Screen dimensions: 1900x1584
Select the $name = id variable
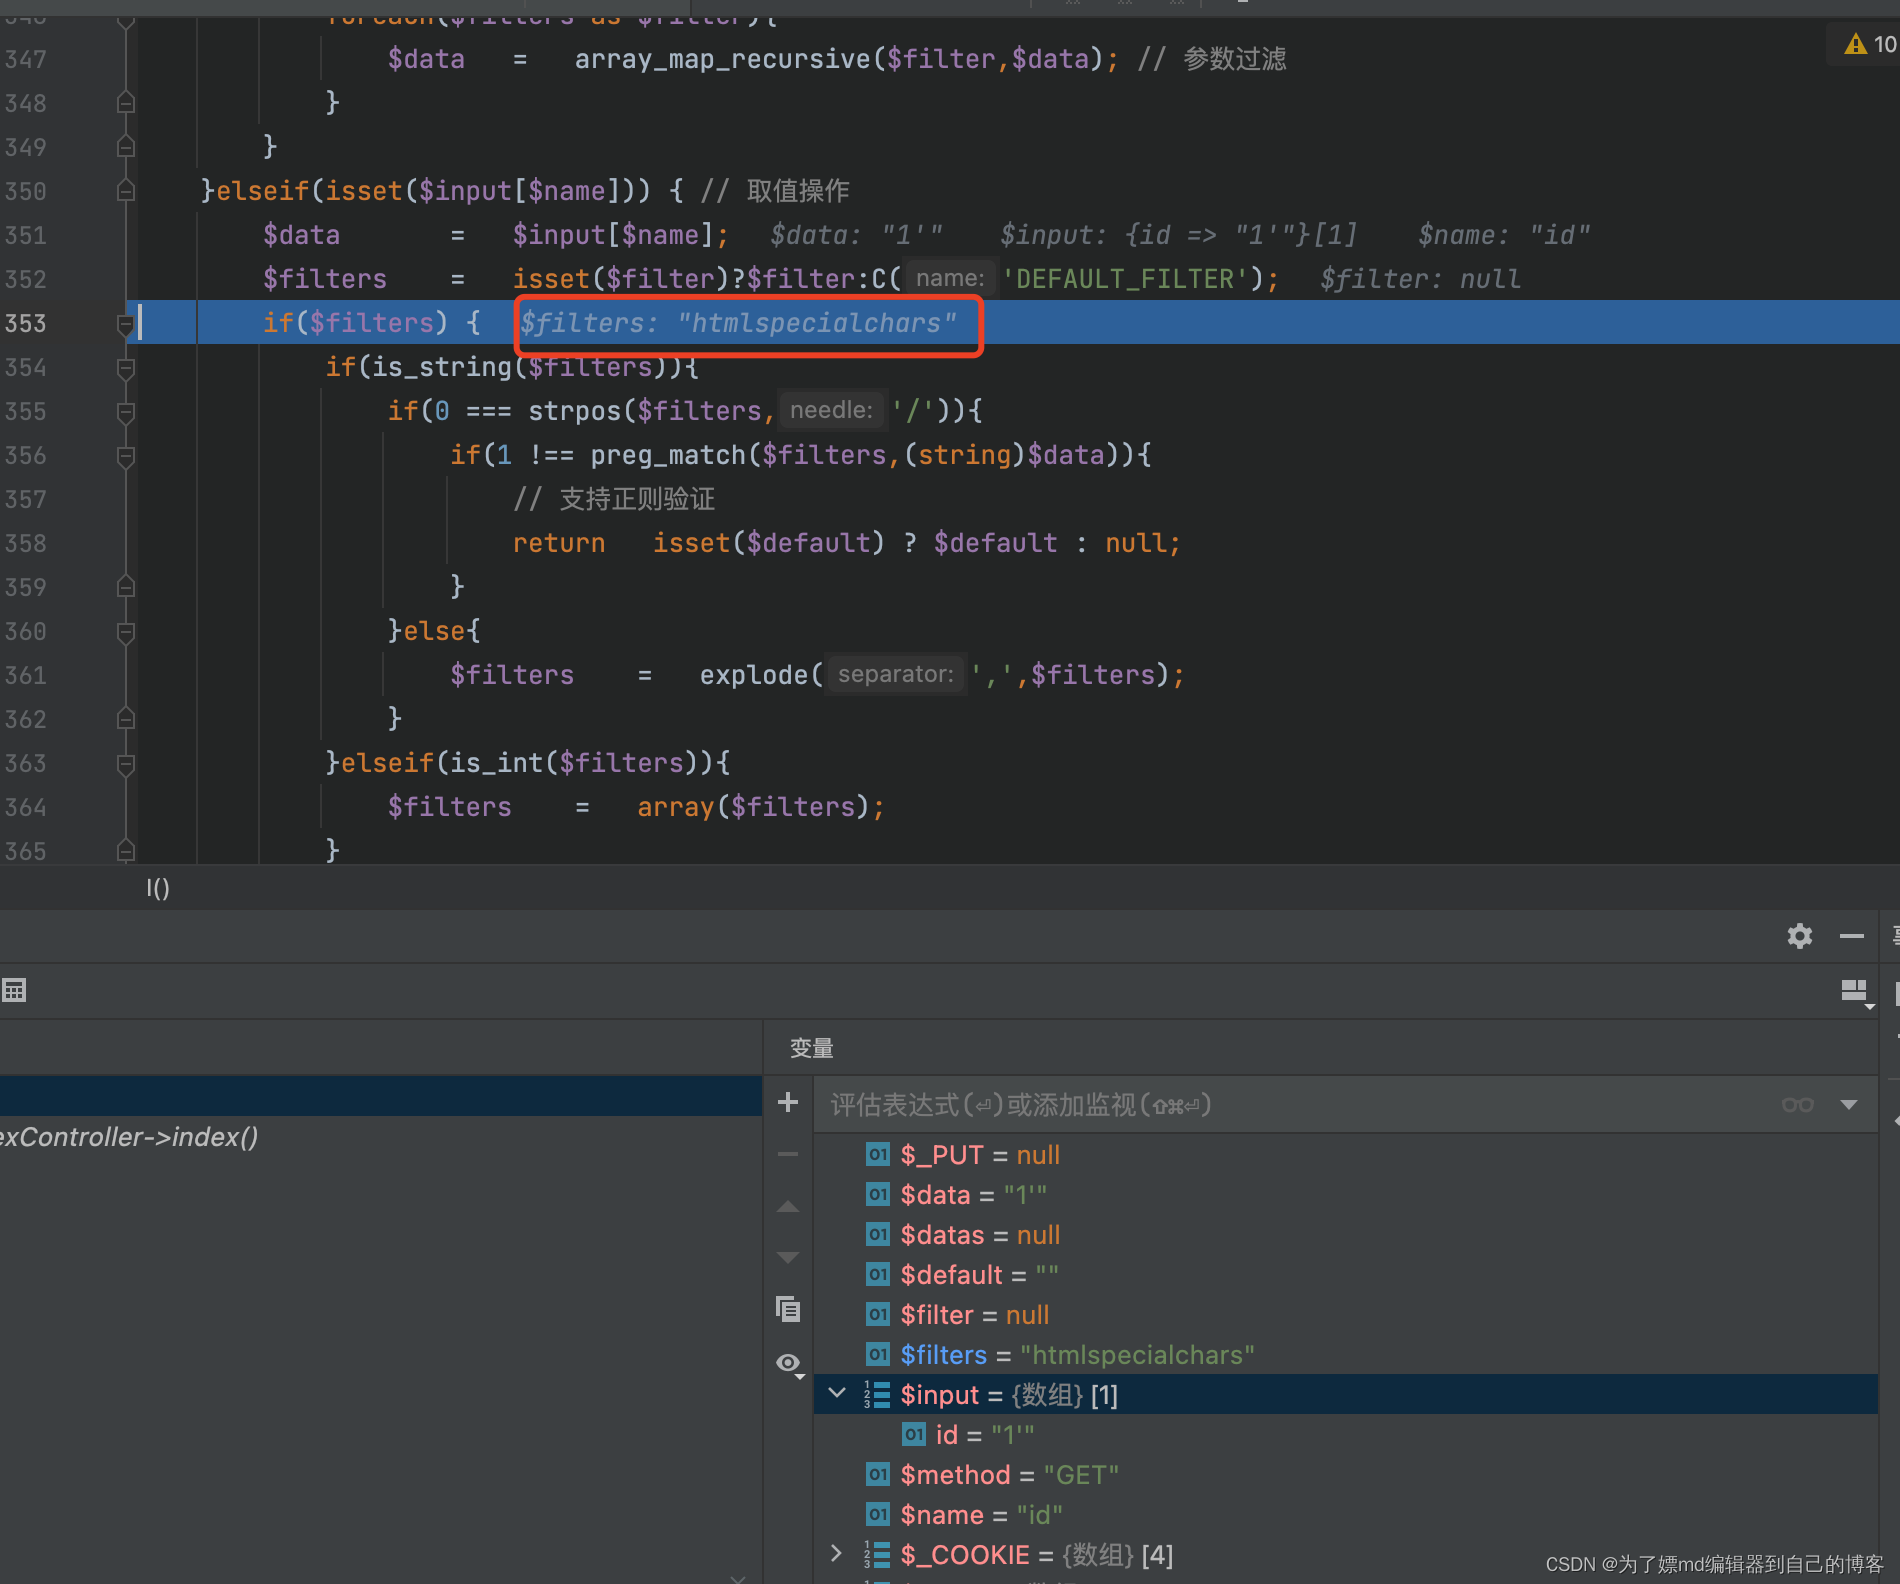[x=1346, y=1515]
